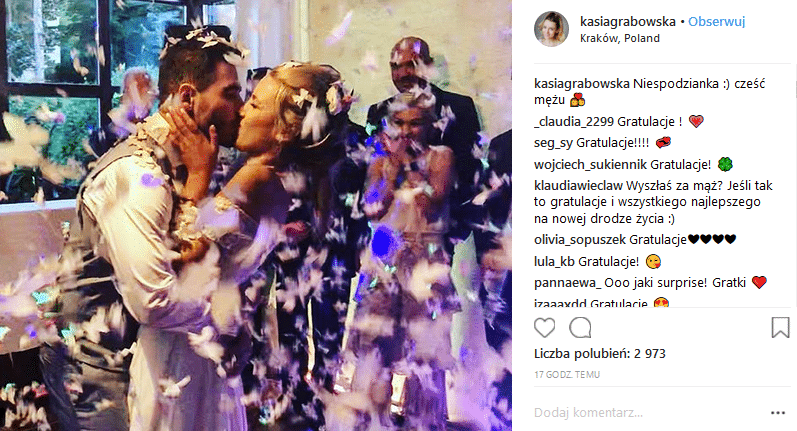Open the 17 godz. temu timestamp
The height and width of the screenshot is (431, 797).
(567, 375)
